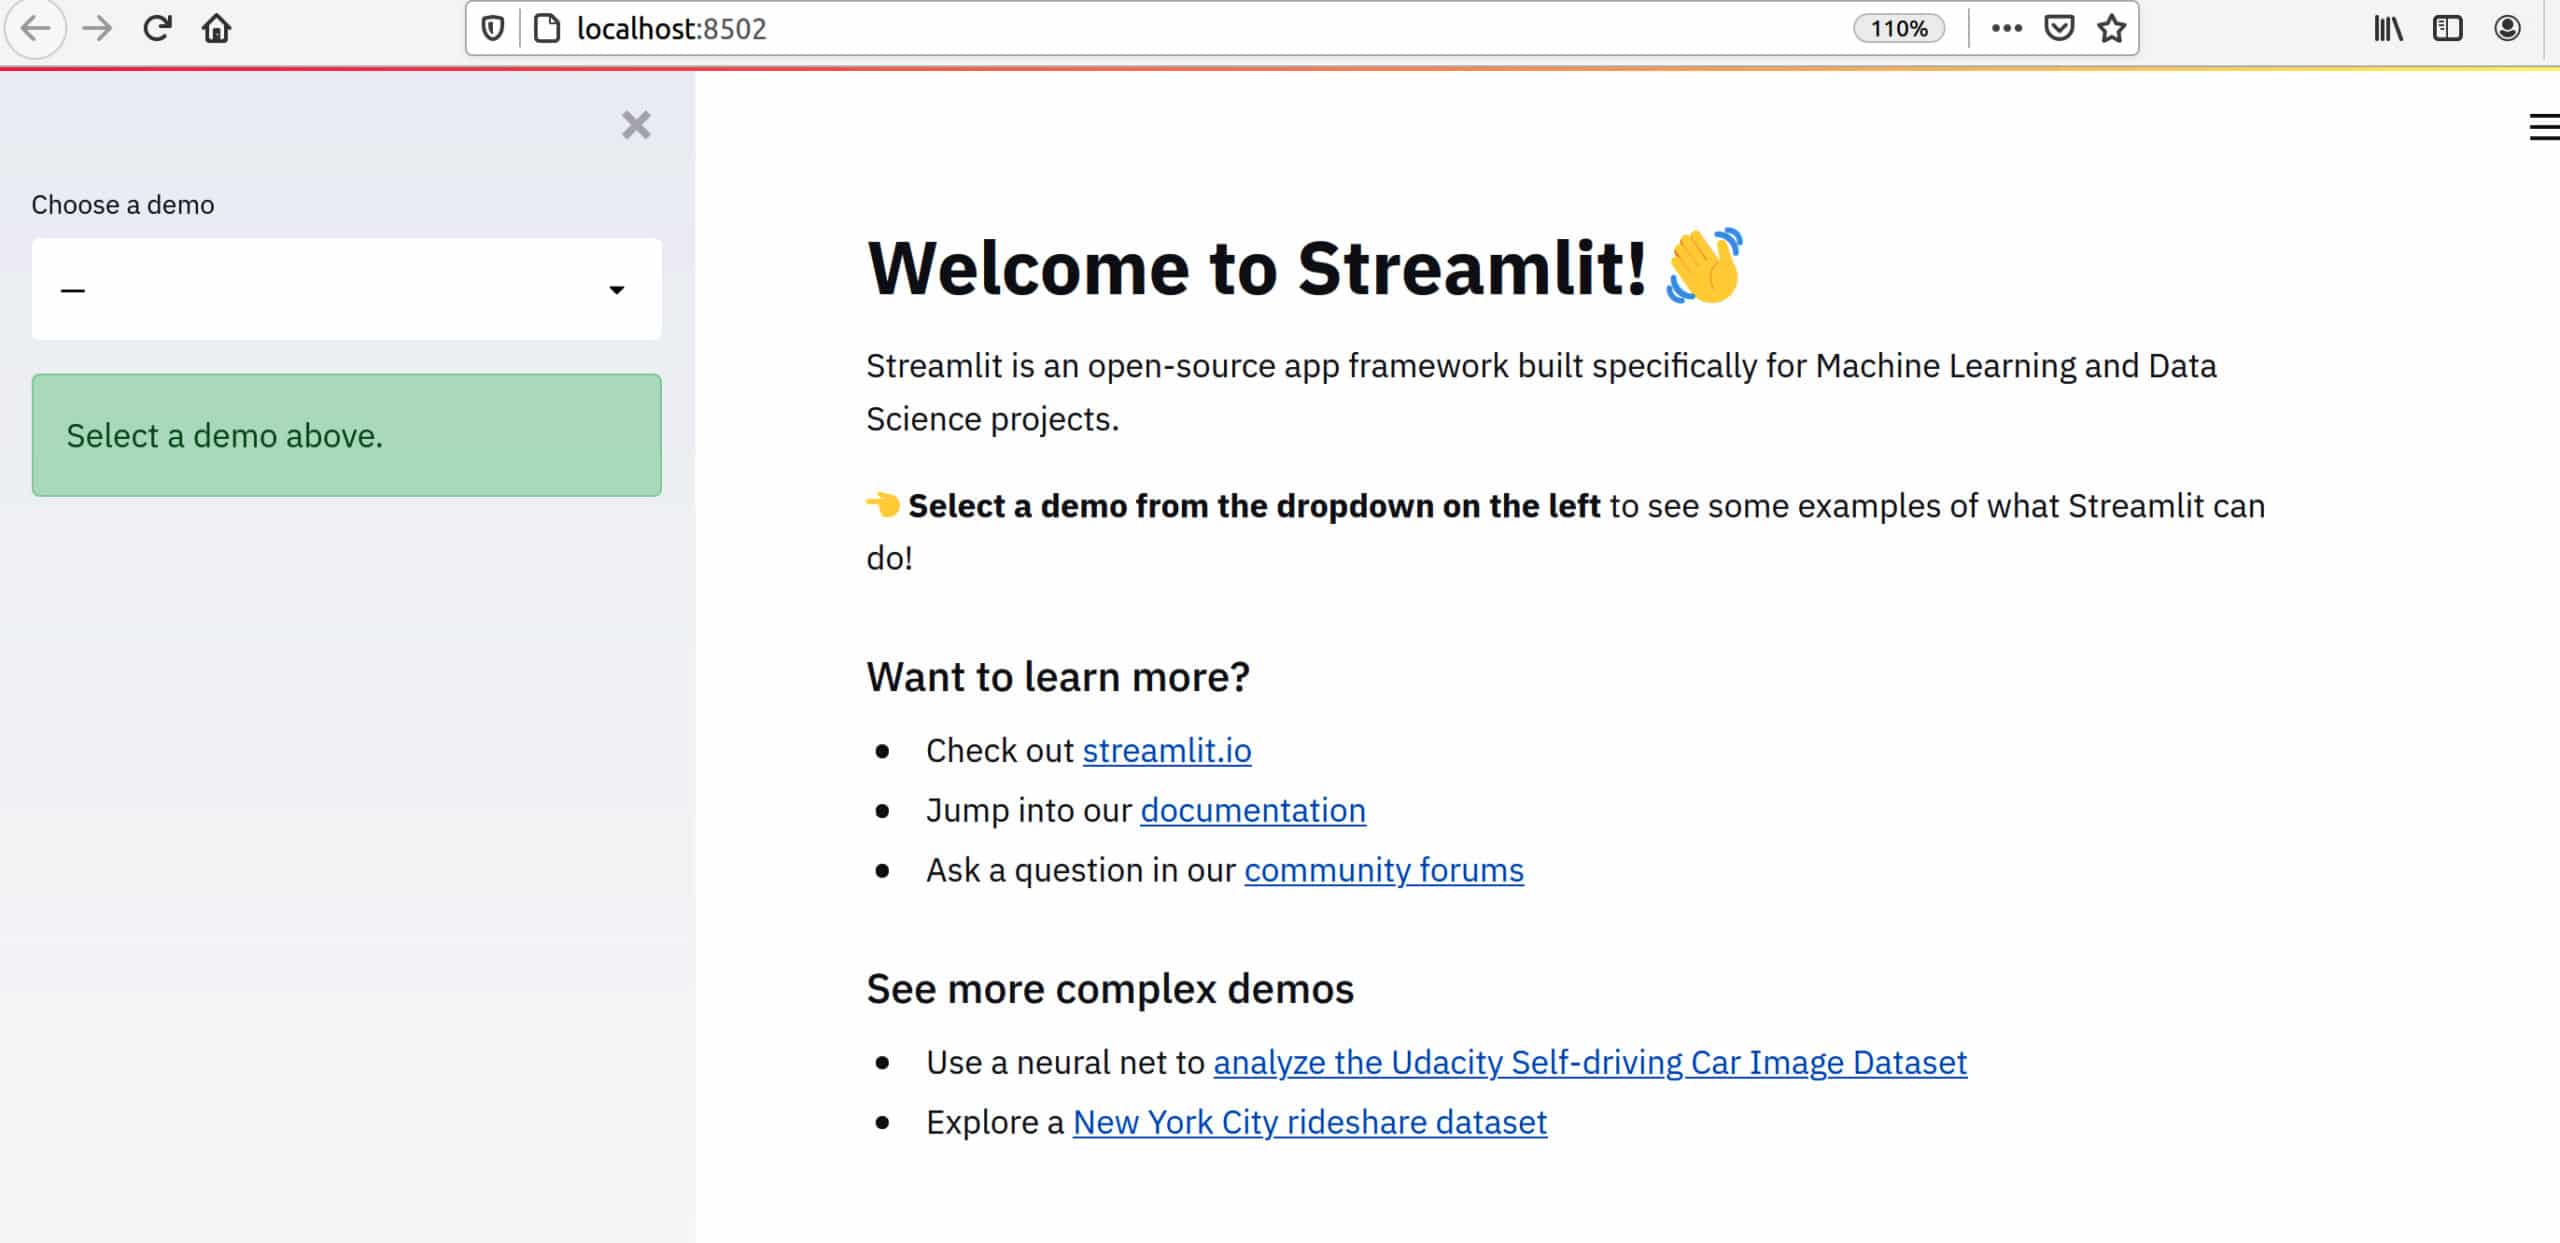Screen dimensions: 2560x1243
Task: Open the sidebar view toggle in toolbar
Action: click(x=2448, y=28)
